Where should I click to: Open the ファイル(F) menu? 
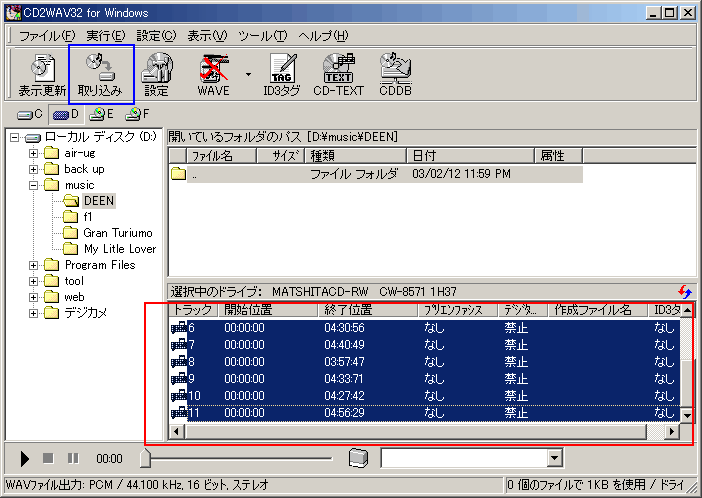click(46, 35)
